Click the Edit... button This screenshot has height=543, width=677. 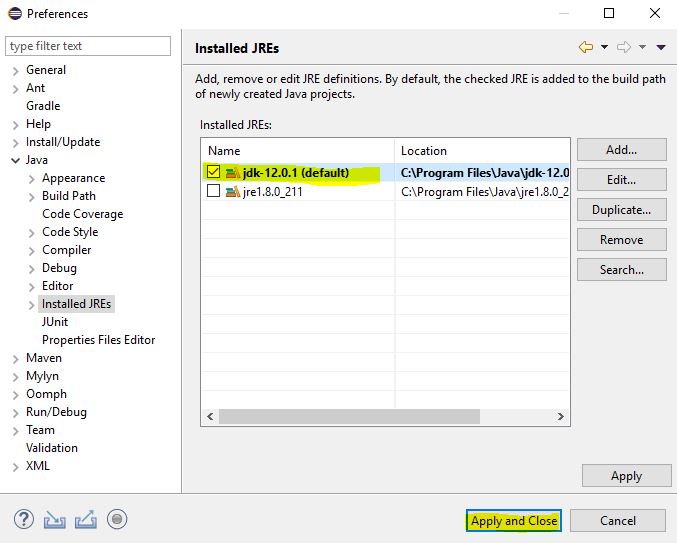click(x=622, y=180)
